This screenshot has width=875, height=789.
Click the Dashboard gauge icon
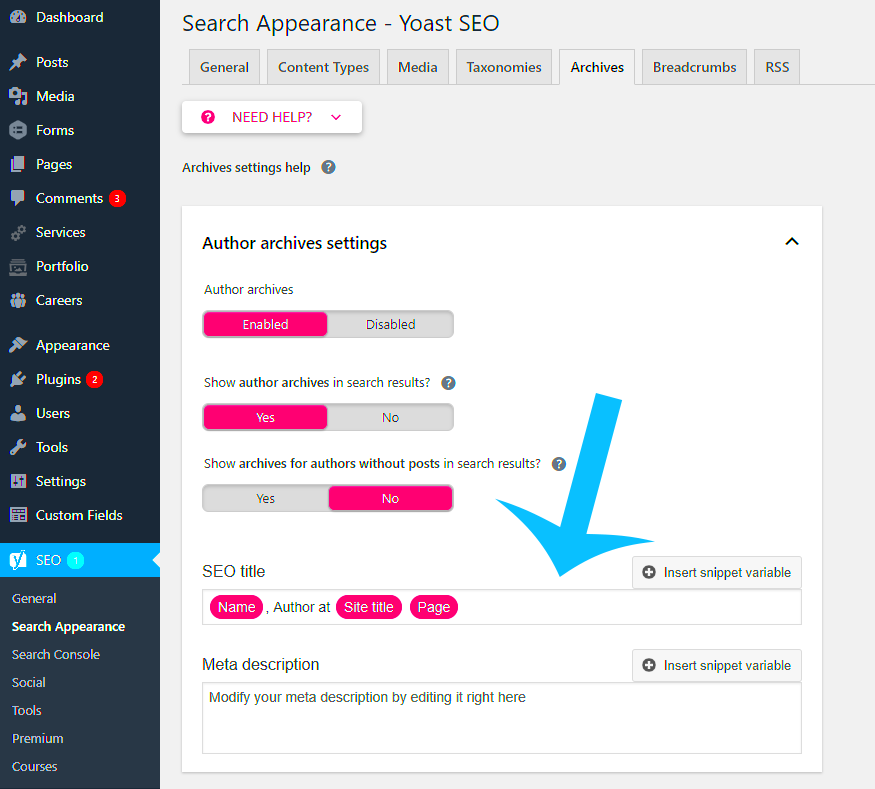pyautogui.click(x=18, y=17)
